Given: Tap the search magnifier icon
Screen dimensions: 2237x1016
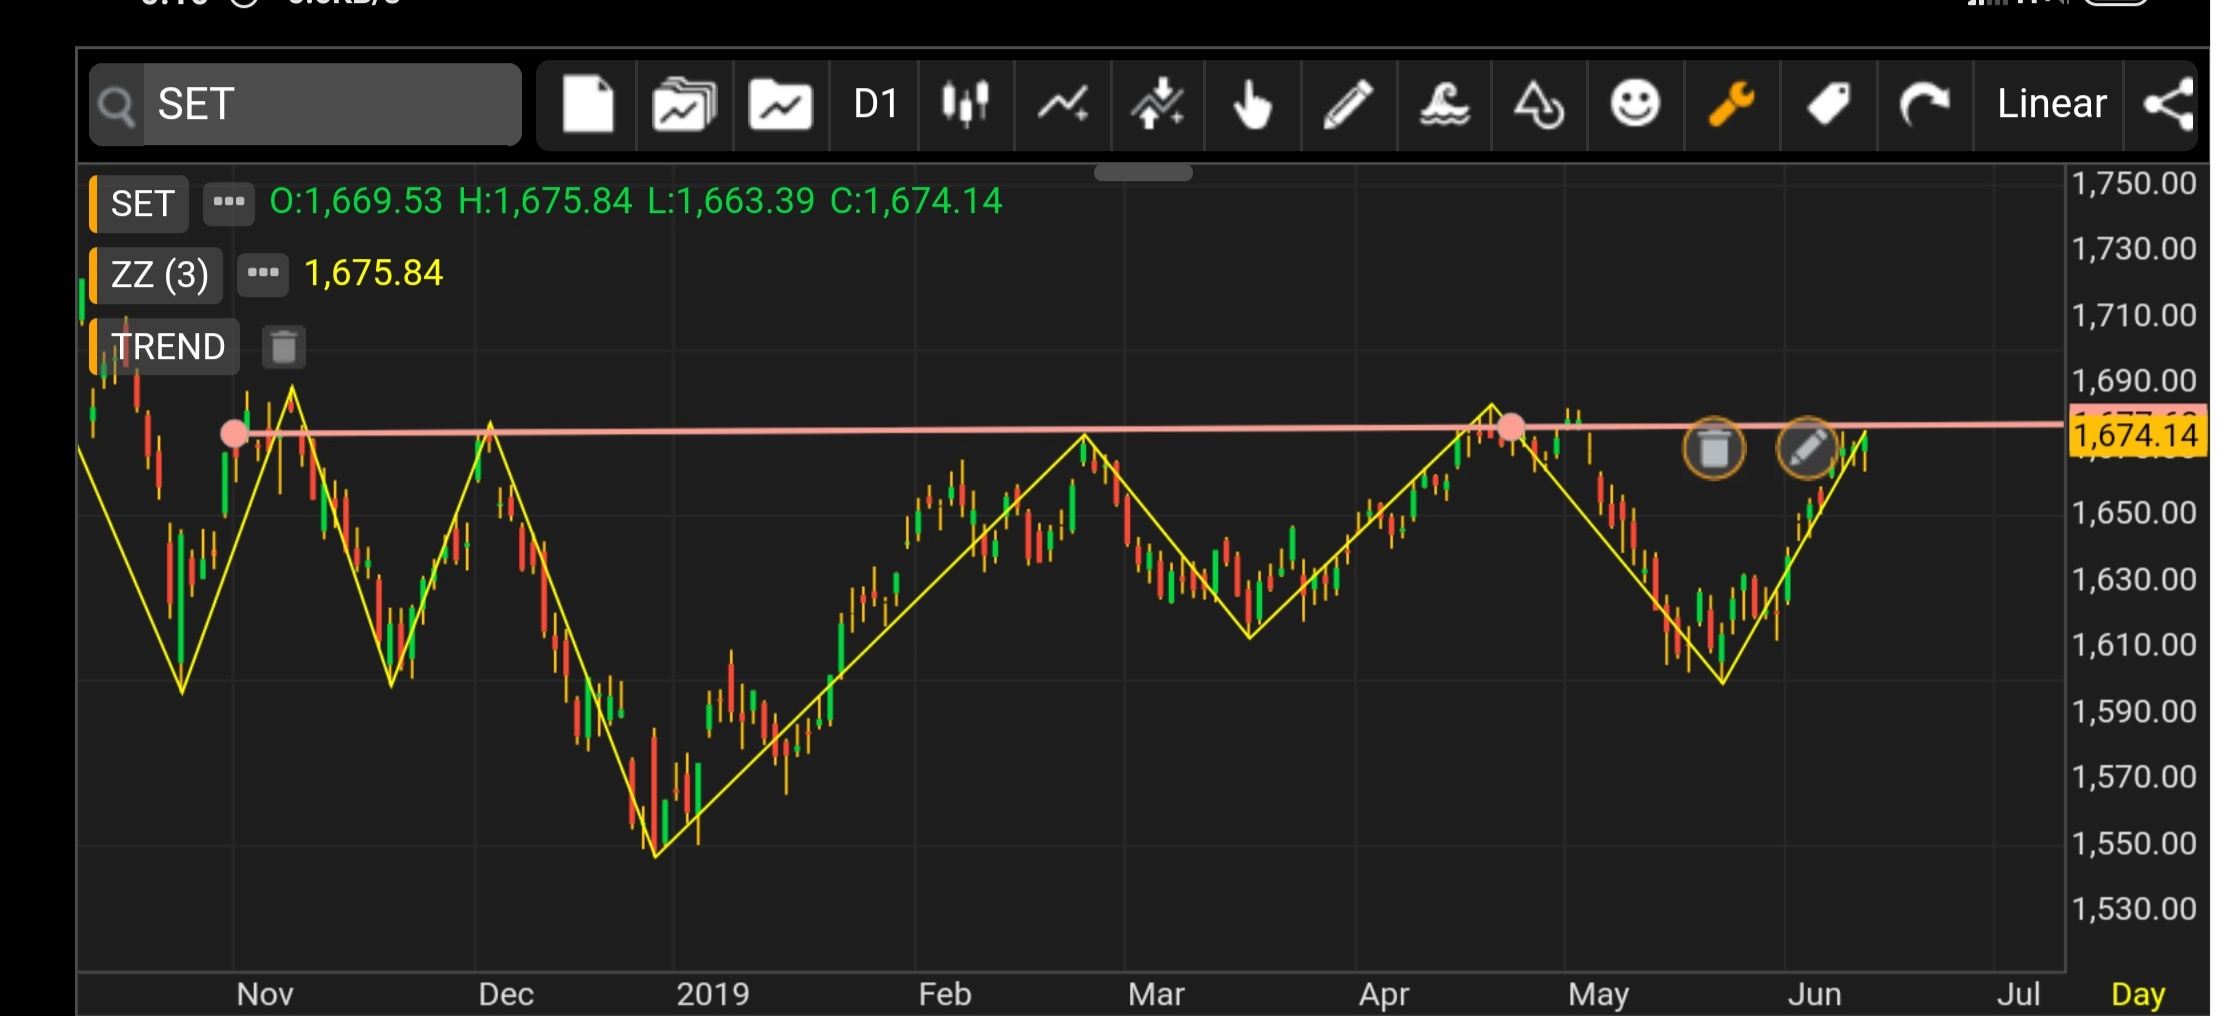Looking at the screenshot, I should click(117, 105).
